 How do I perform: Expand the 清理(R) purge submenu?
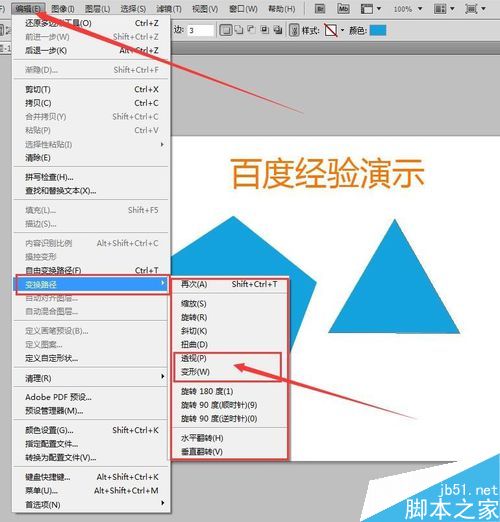pyautogui.click(x=92, y=378)
